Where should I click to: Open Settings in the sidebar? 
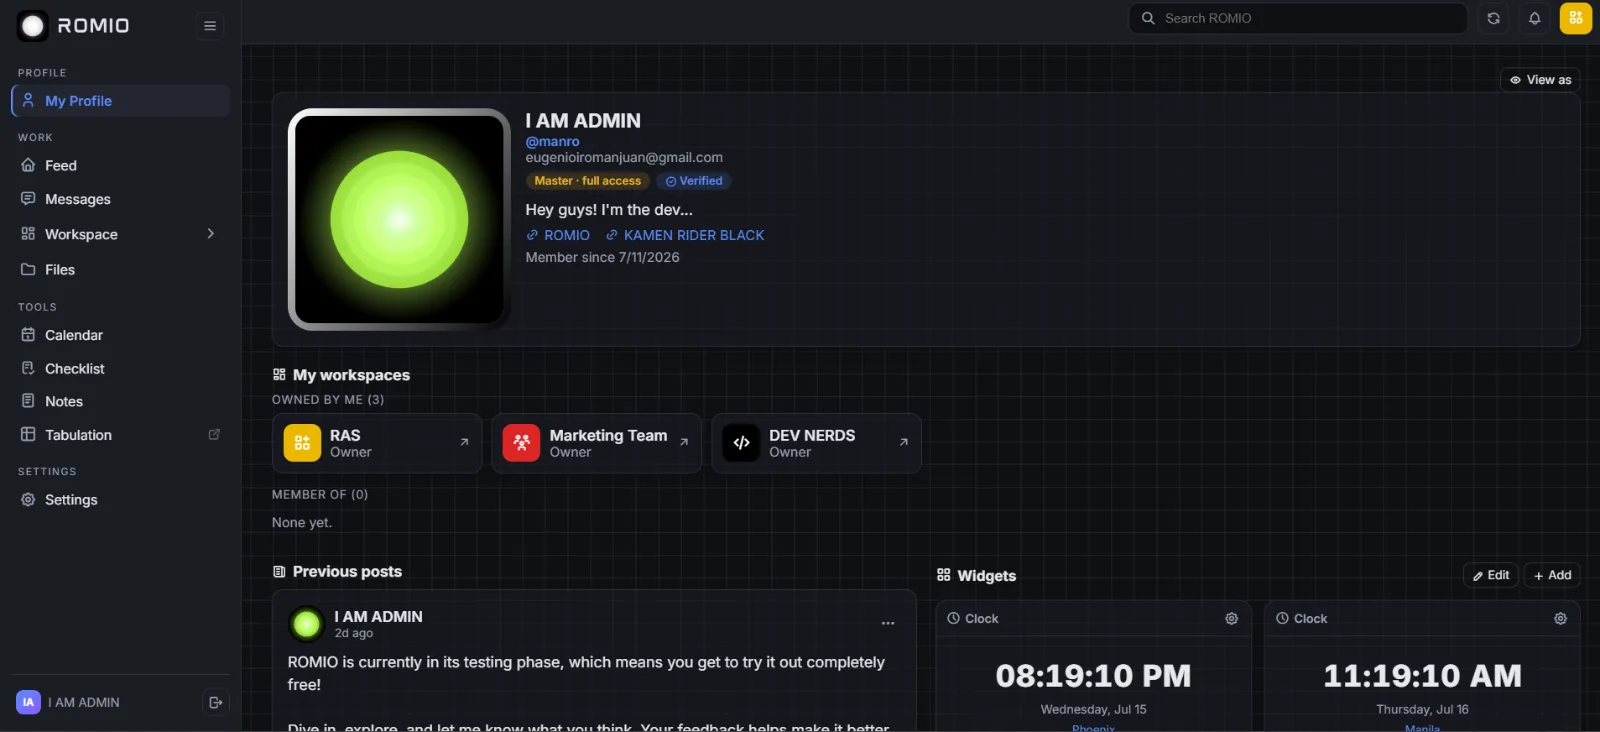[x=121, y=500]
